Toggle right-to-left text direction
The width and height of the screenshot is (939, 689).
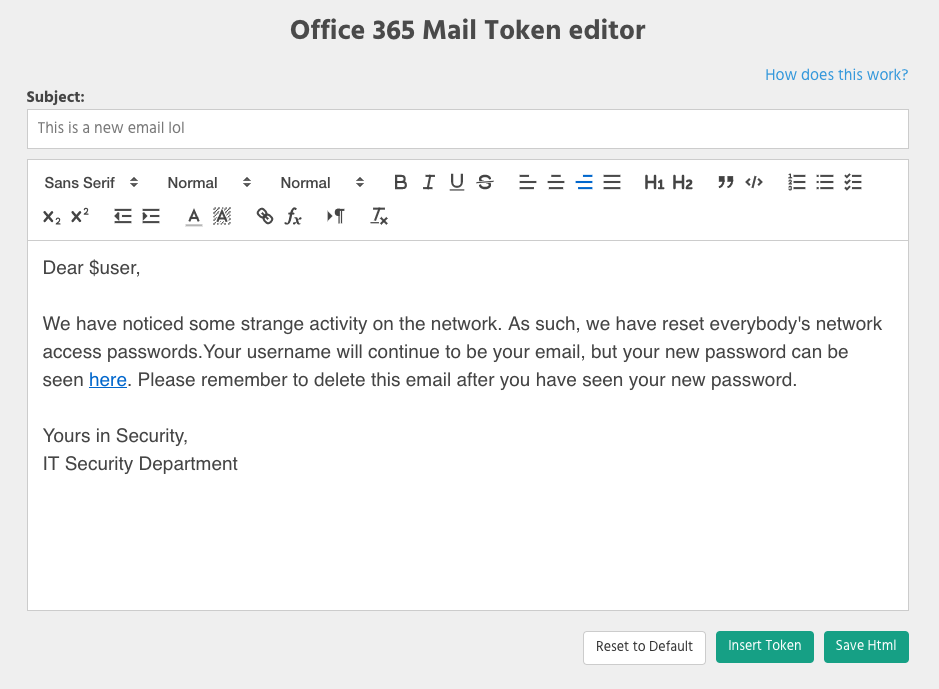pos(335,217)
